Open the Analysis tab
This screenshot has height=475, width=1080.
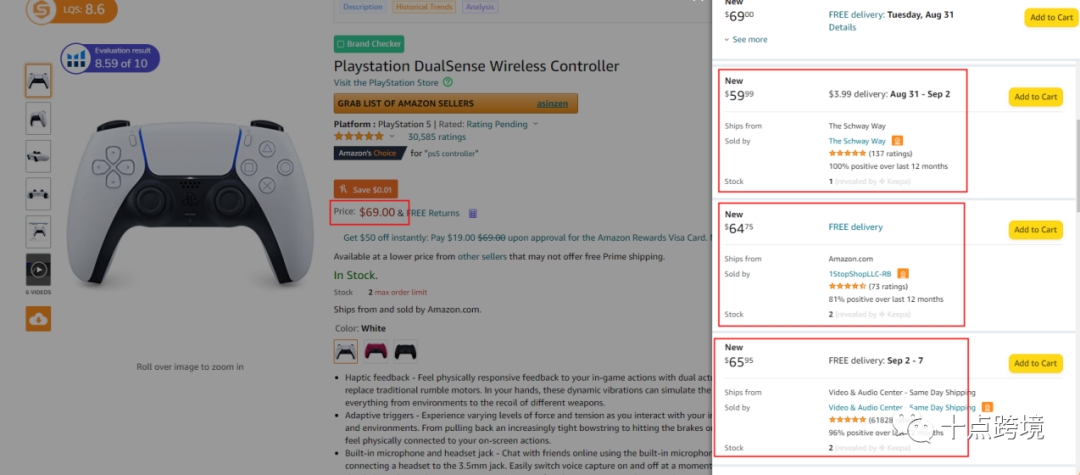[480, 7]
